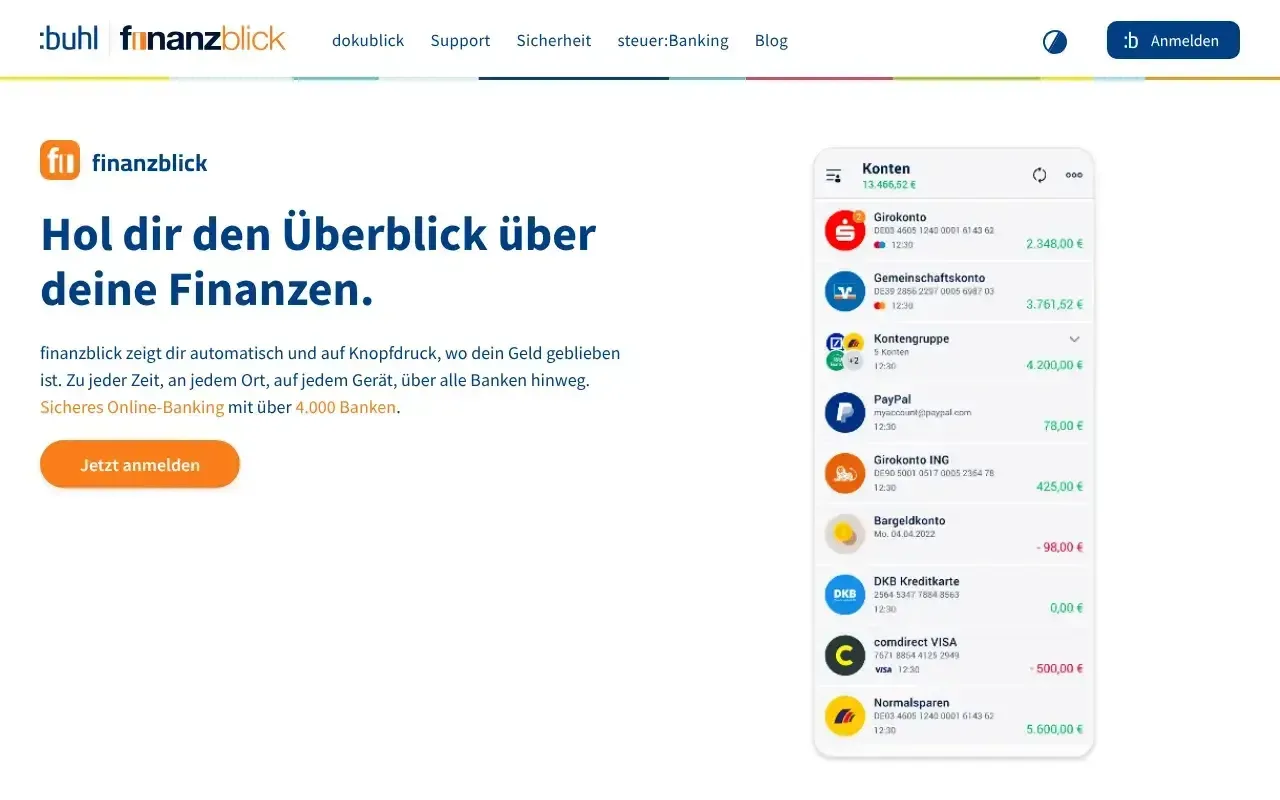Open the Bargeldkonto coin icon

(x=844, y=533)
